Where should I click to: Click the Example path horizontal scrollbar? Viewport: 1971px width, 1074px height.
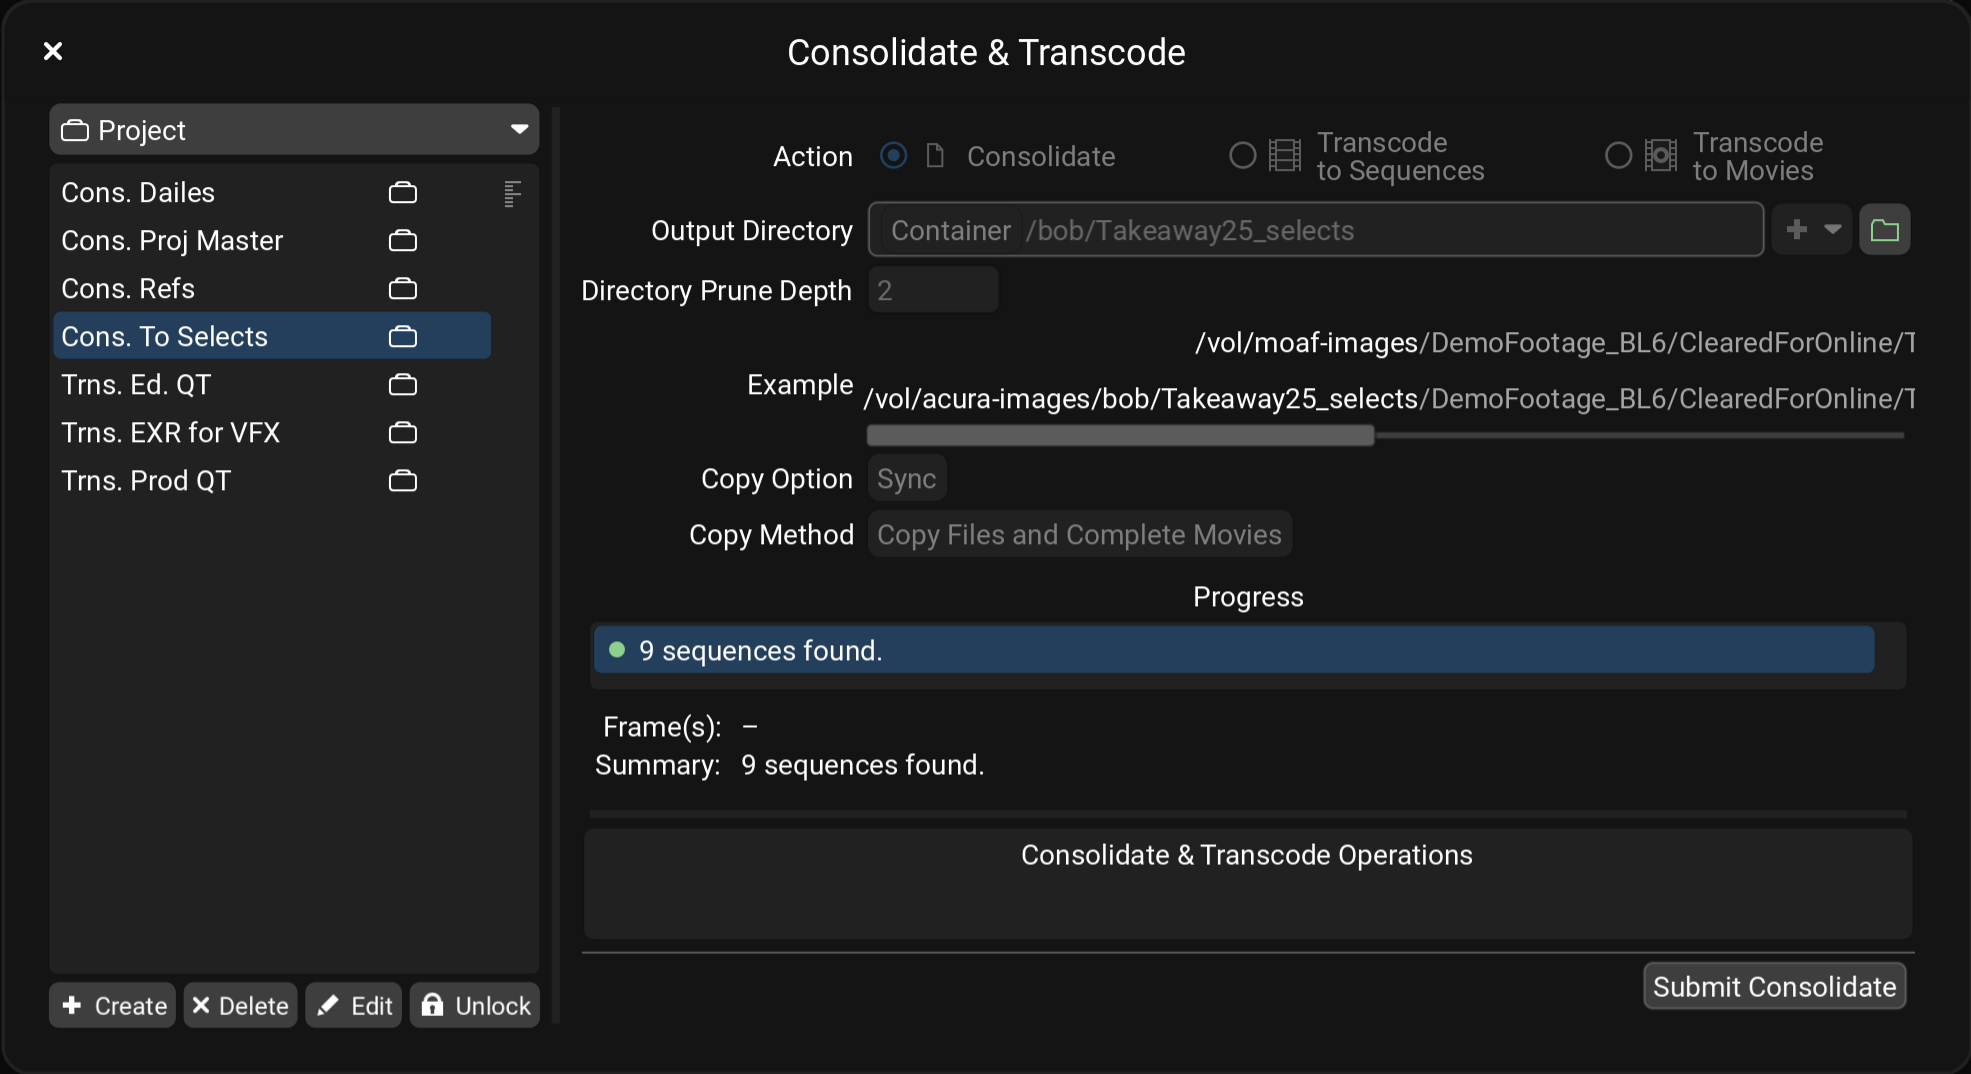[1120, 436]
